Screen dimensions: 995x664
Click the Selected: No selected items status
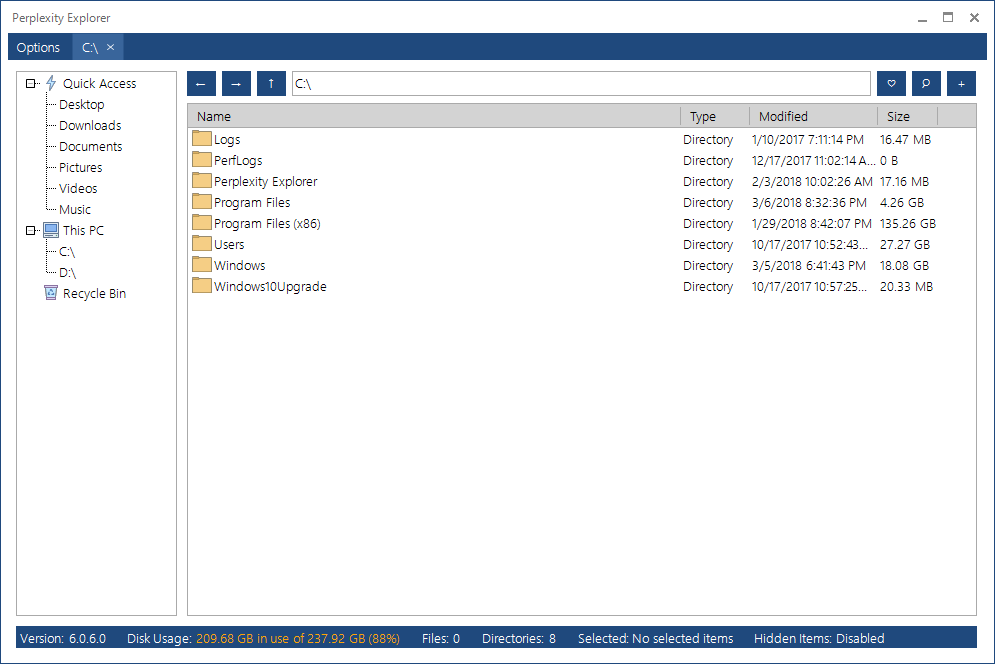point(656,638)
